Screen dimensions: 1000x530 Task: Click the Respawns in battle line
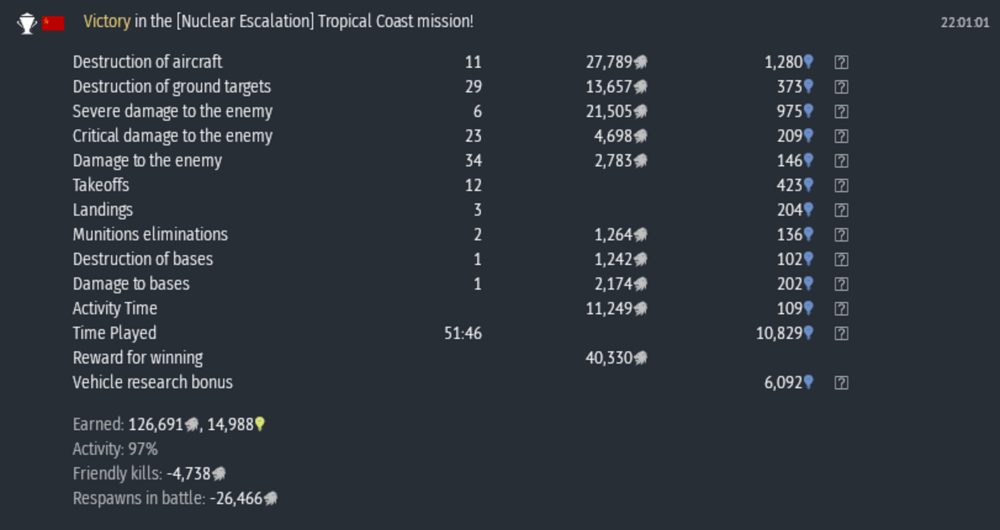[174, 498]
